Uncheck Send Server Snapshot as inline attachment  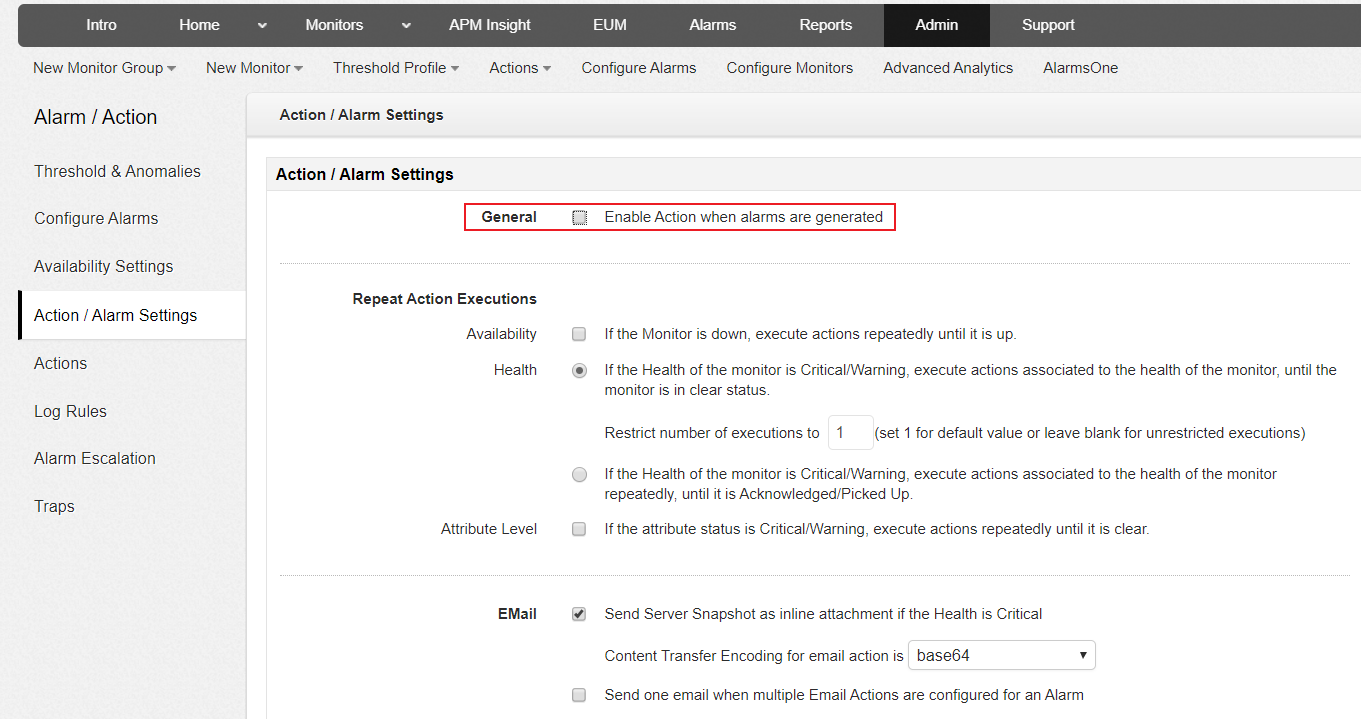[579, 614]
